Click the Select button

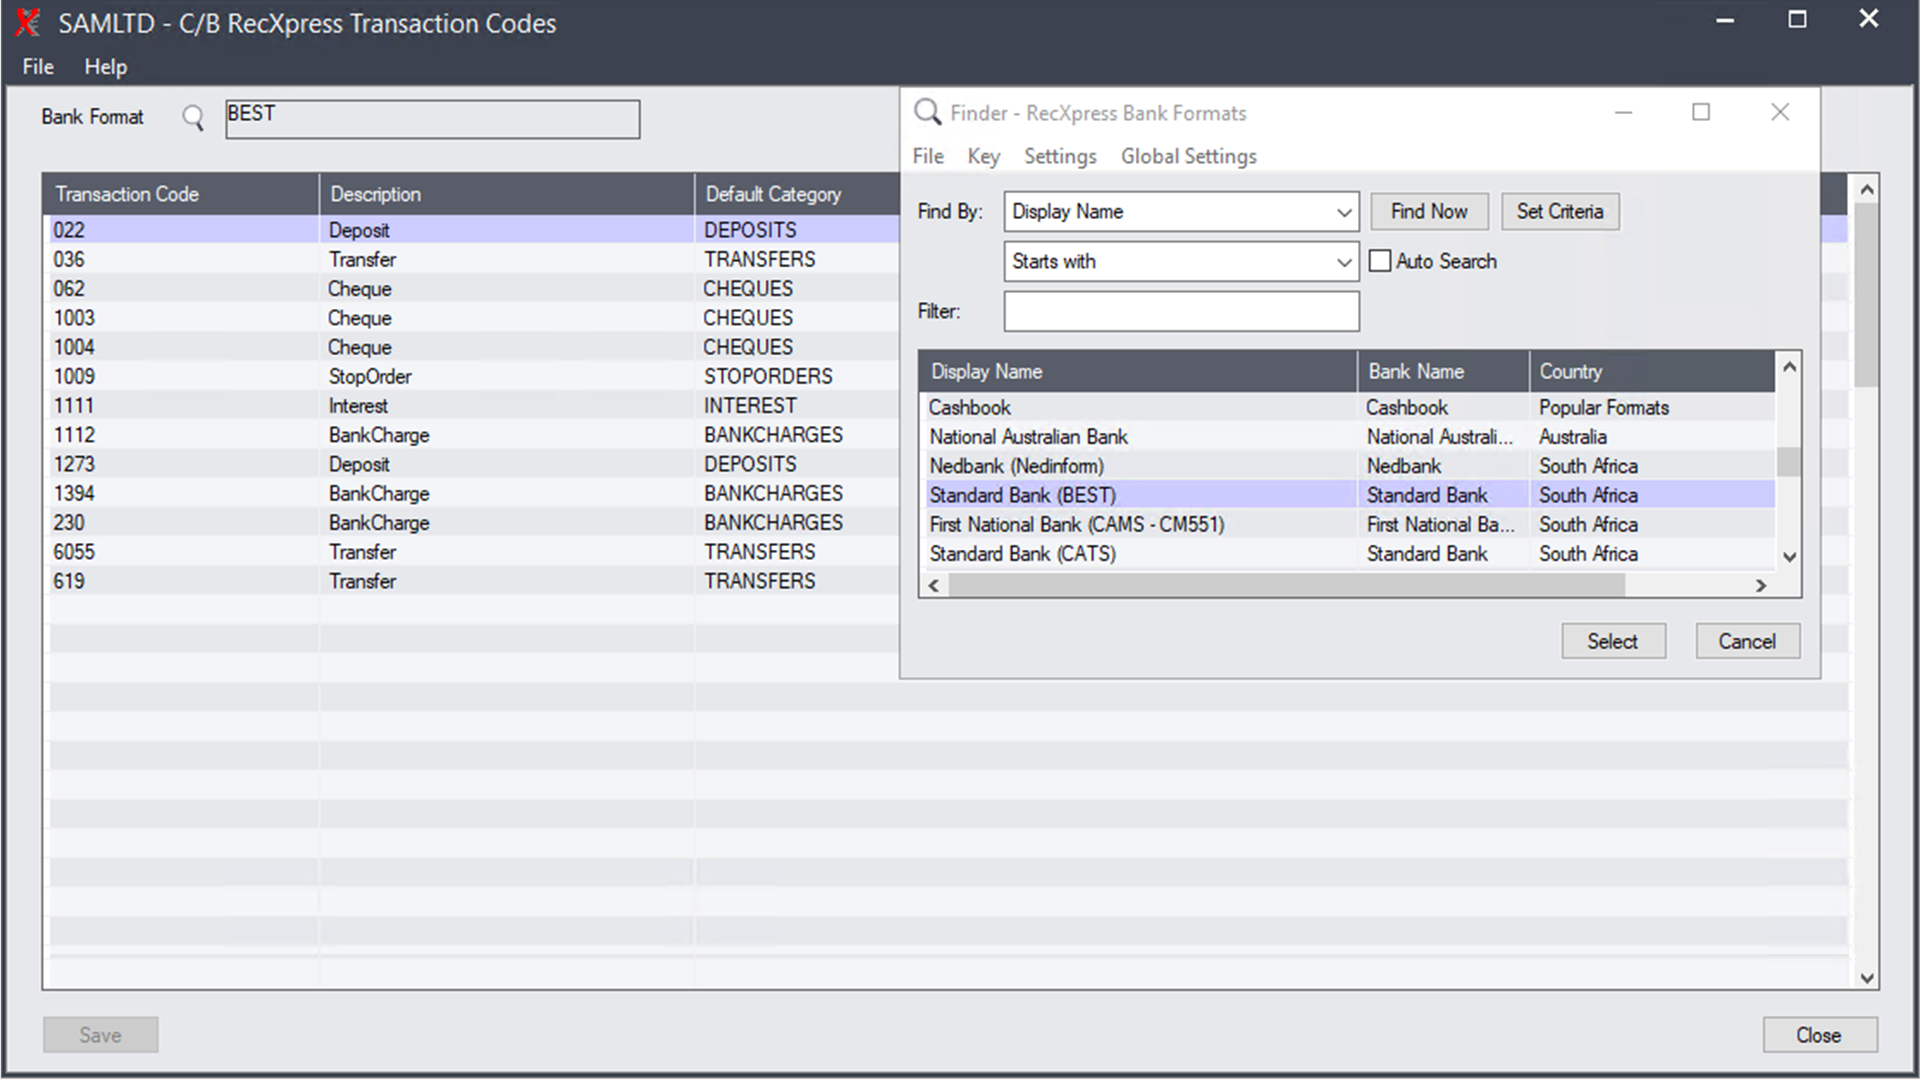[x=1612, y=641]
